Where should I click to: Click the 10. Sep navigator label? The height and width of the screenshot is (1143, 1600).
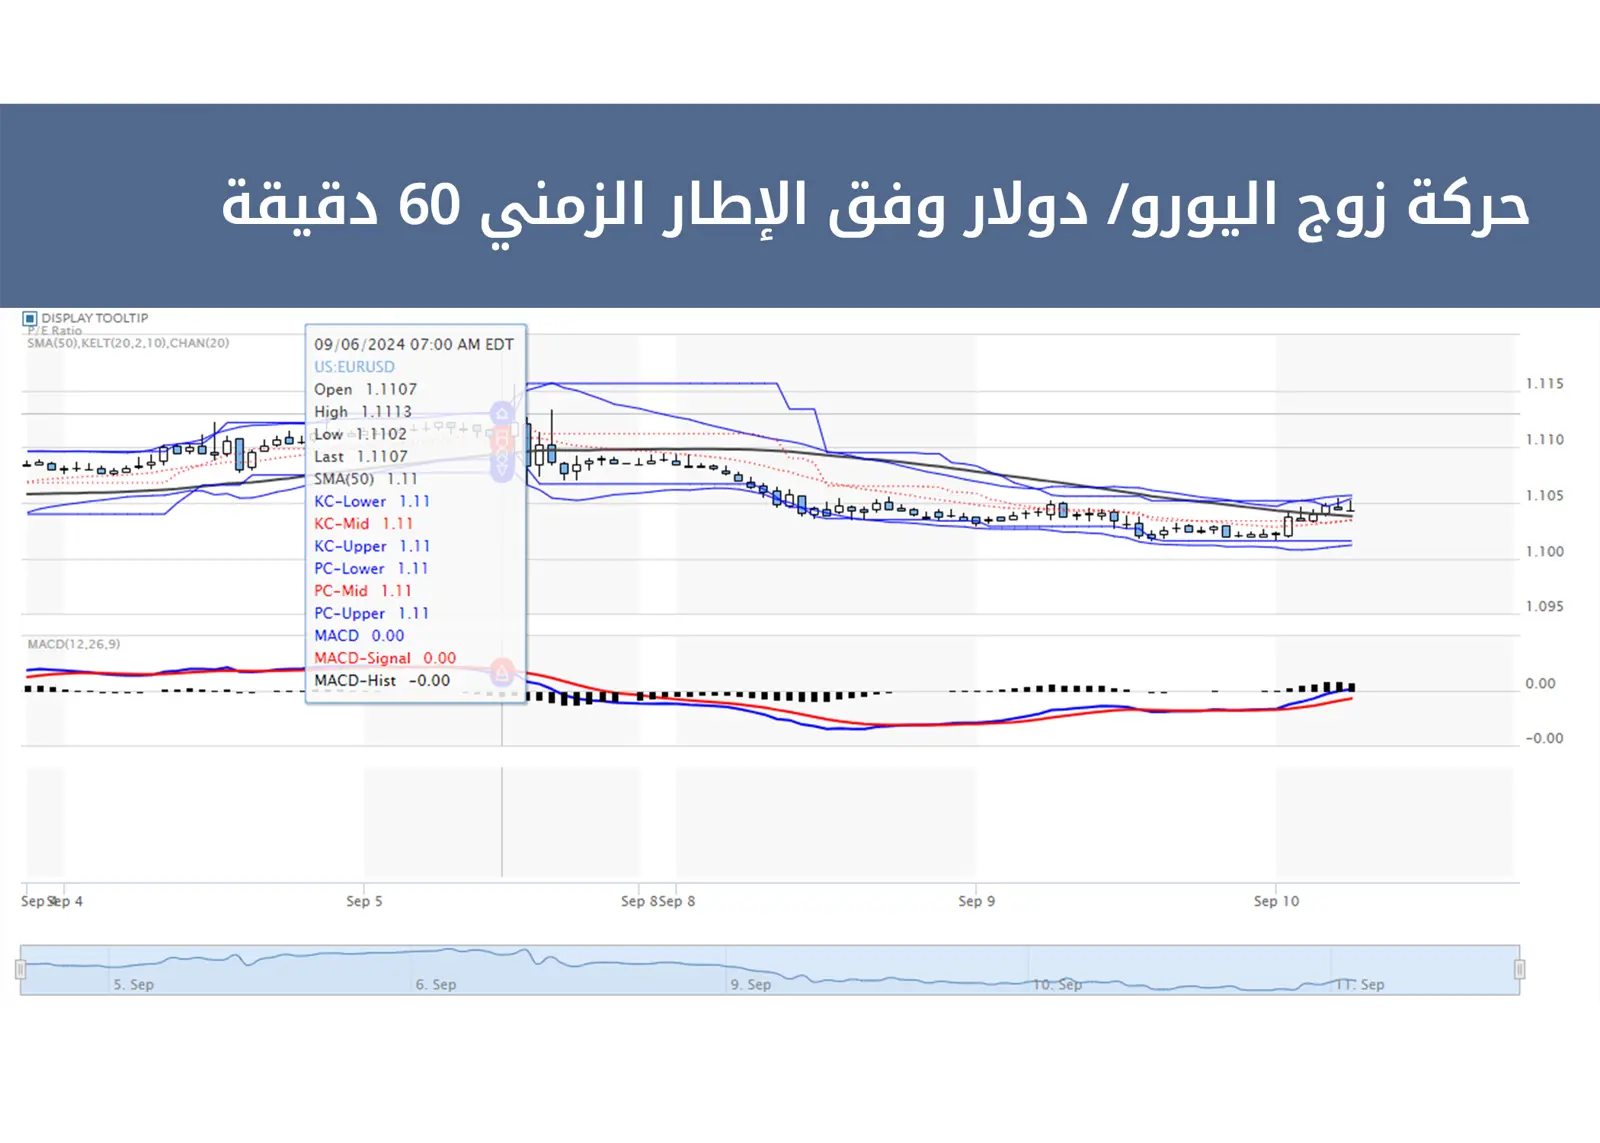pos(1057,985)
